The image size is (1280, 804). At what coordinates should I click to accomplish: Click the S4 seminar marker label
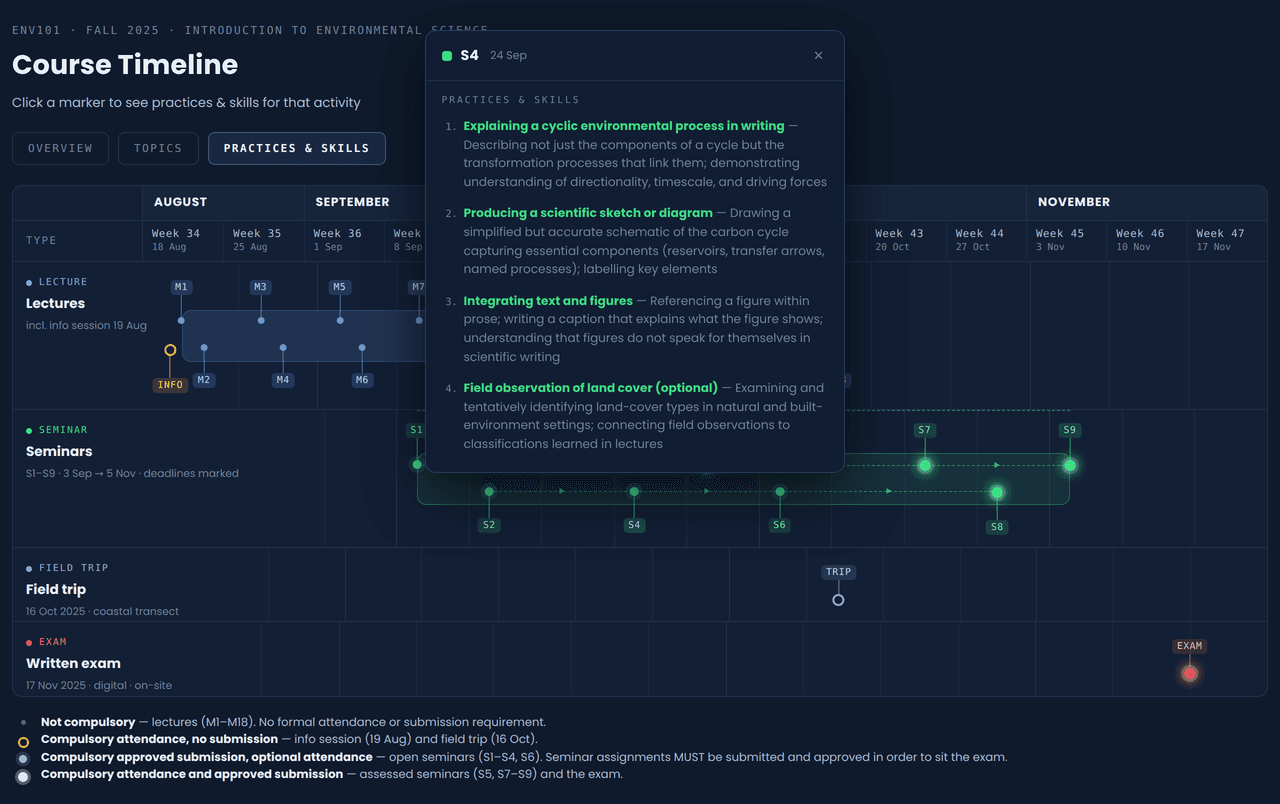634,525
